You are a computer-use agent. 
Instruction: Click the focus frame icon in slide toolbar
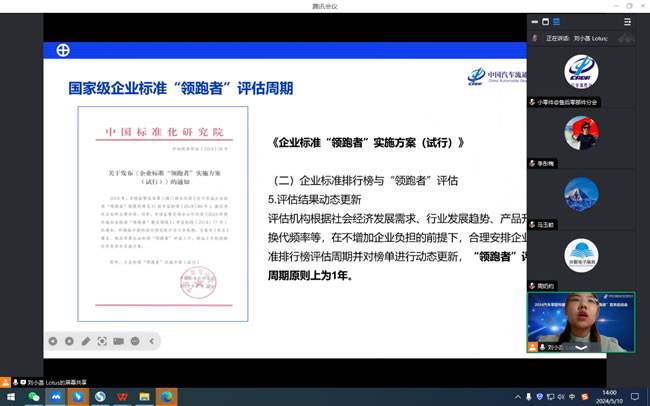pos(102,341)
